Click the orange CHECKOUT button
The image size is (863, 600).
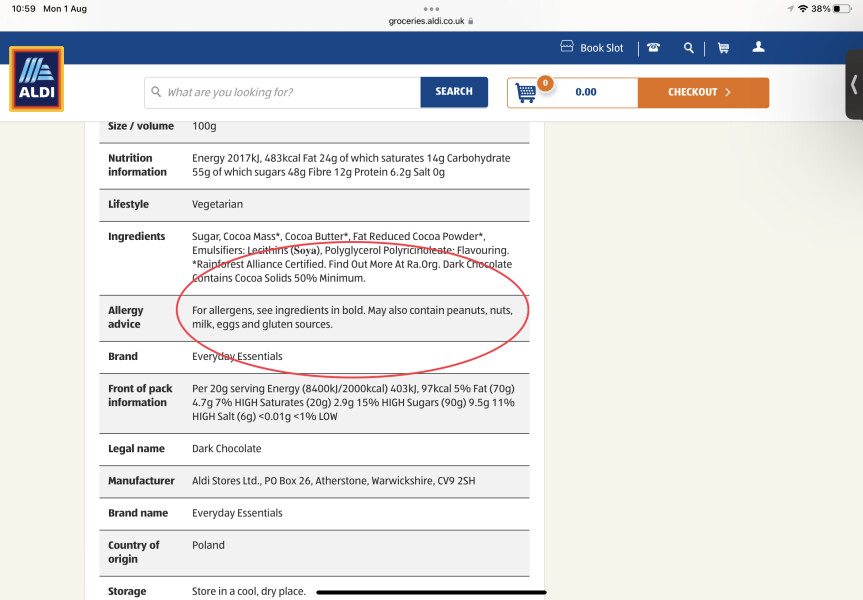tap(703, 92)
